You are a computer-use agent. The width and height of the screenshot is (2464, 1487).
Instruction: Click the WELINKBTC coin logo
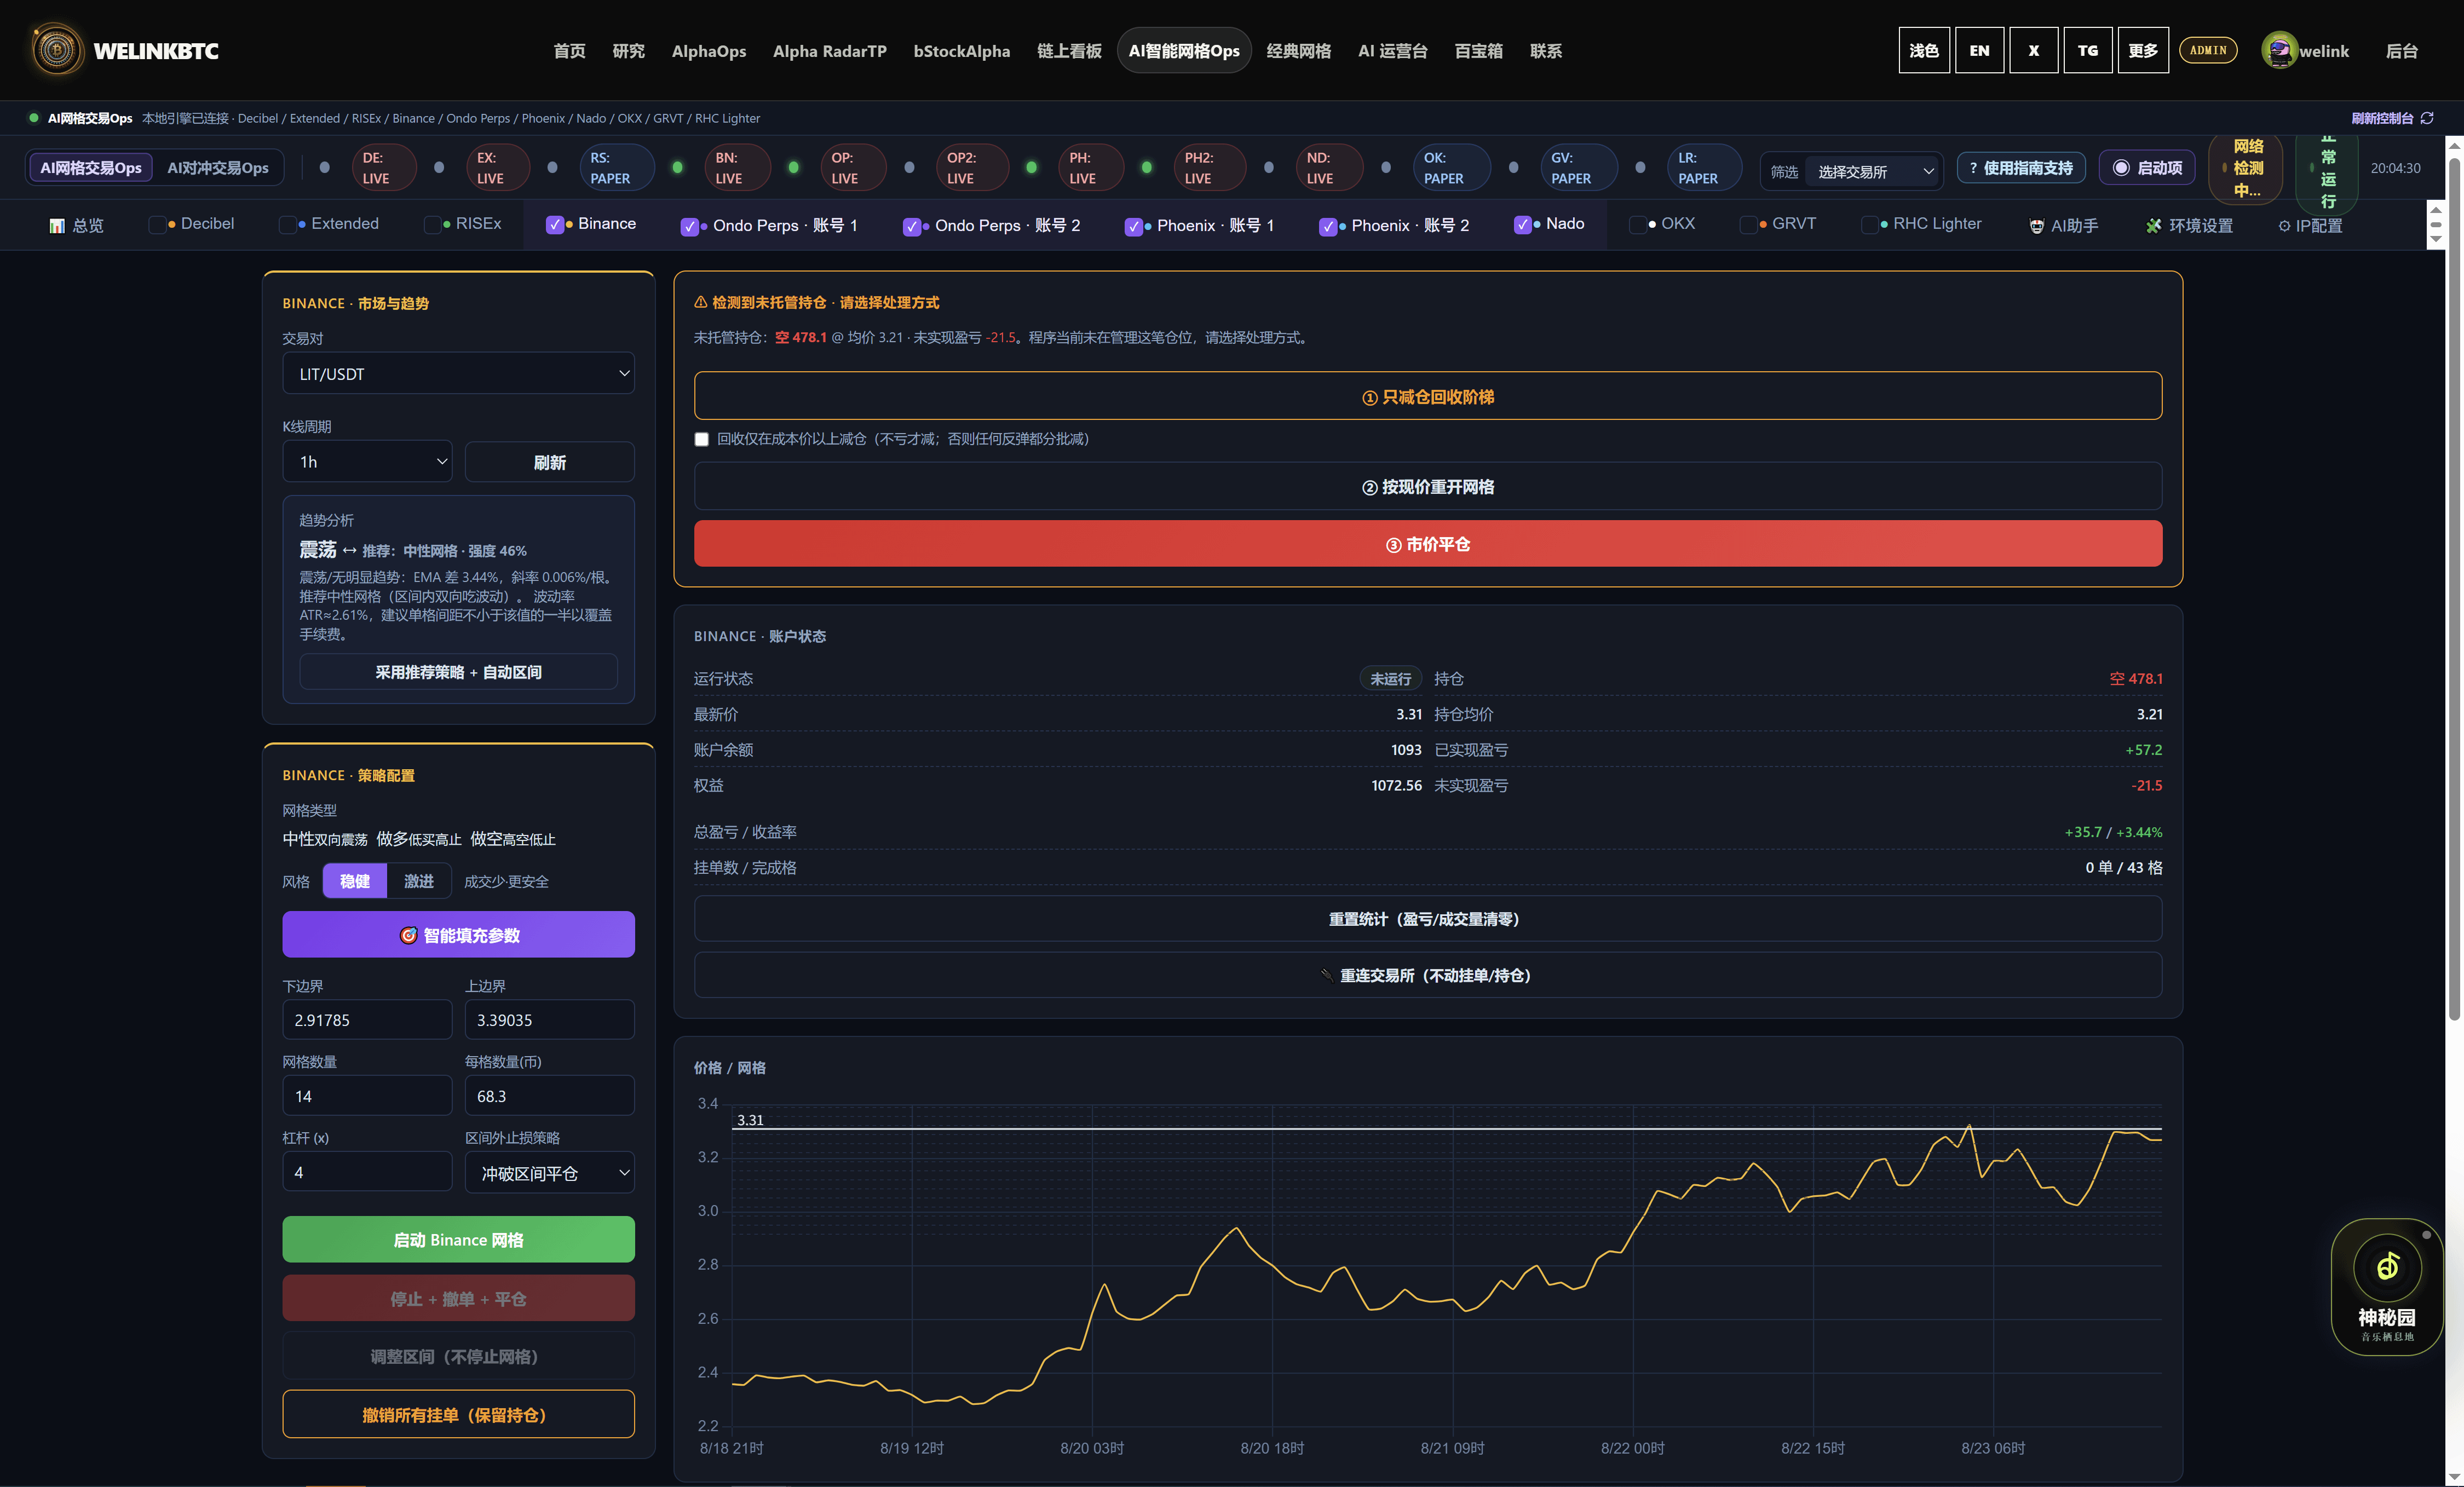[57, 50]
